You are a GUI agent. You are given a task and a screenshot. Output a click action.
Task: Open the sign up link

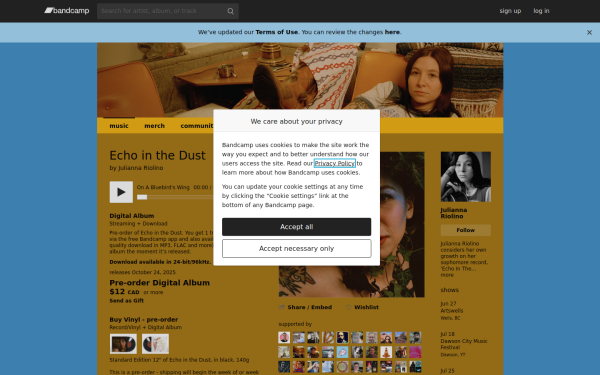click(x=510, y=11)
